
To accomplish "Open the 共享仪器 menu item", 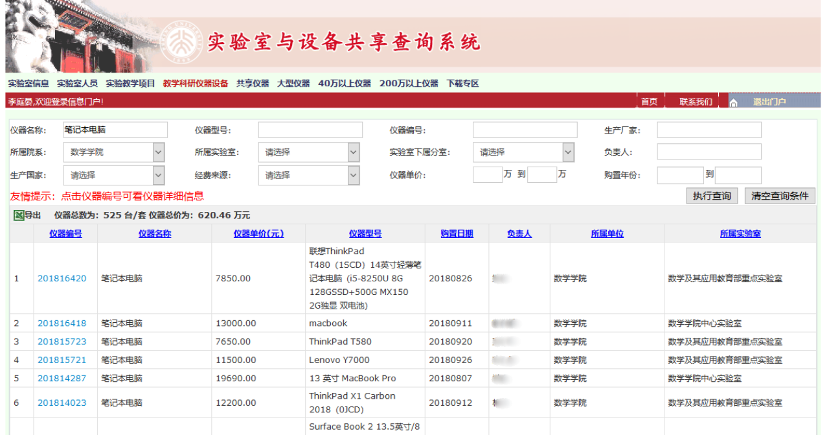I will coord(253,83).
